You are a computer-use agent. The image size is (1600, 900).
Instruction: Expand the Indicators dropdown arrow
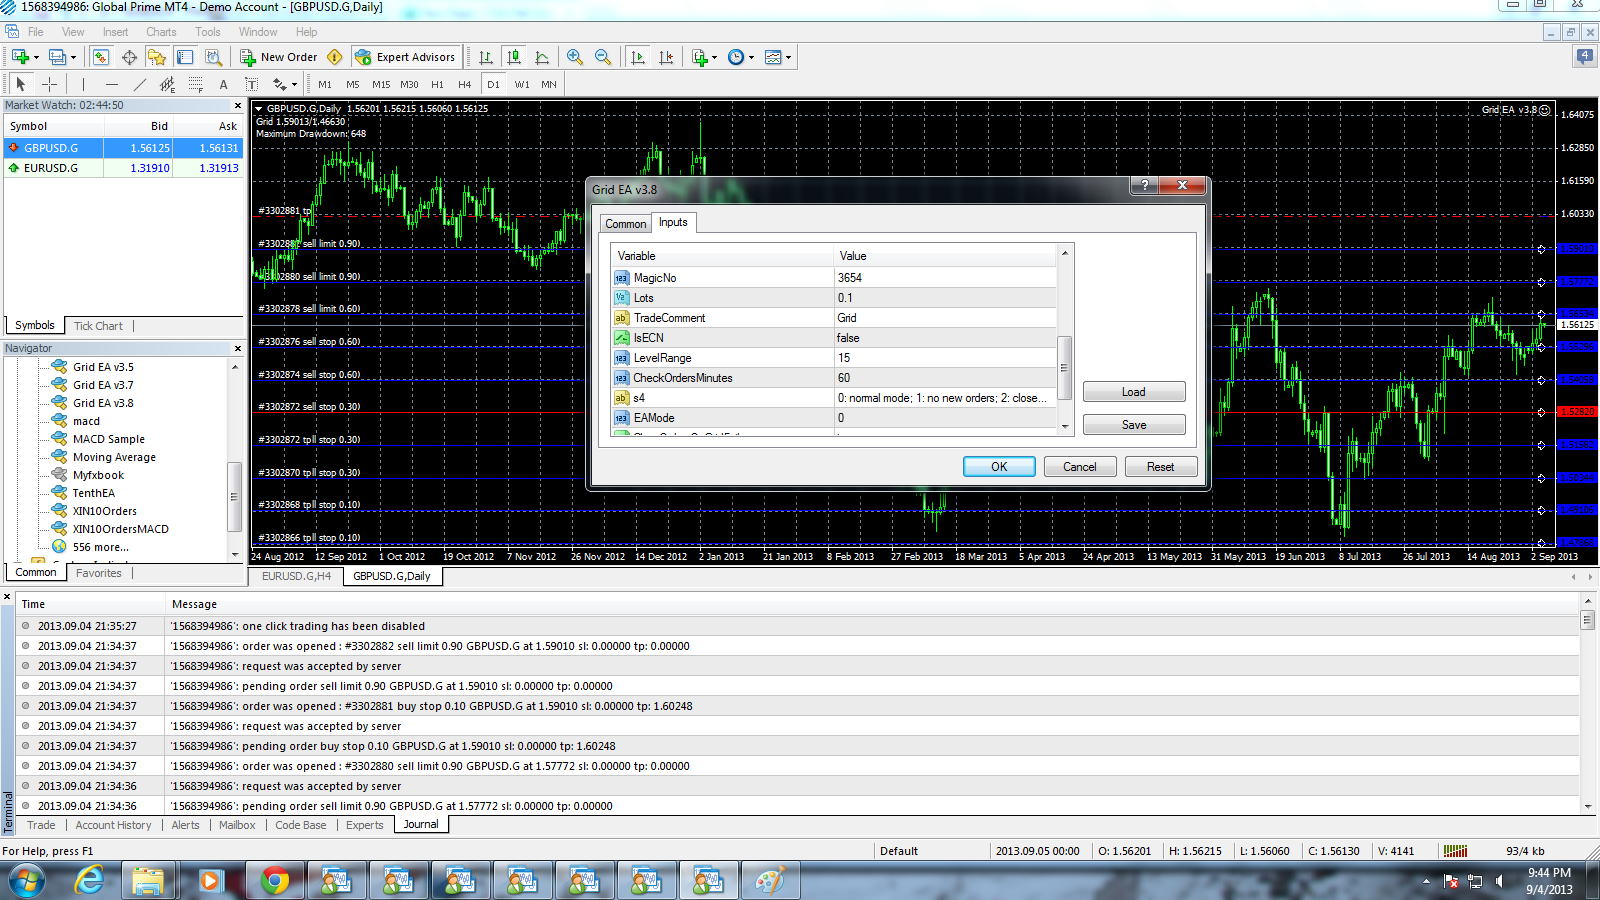tap(715, 57)
